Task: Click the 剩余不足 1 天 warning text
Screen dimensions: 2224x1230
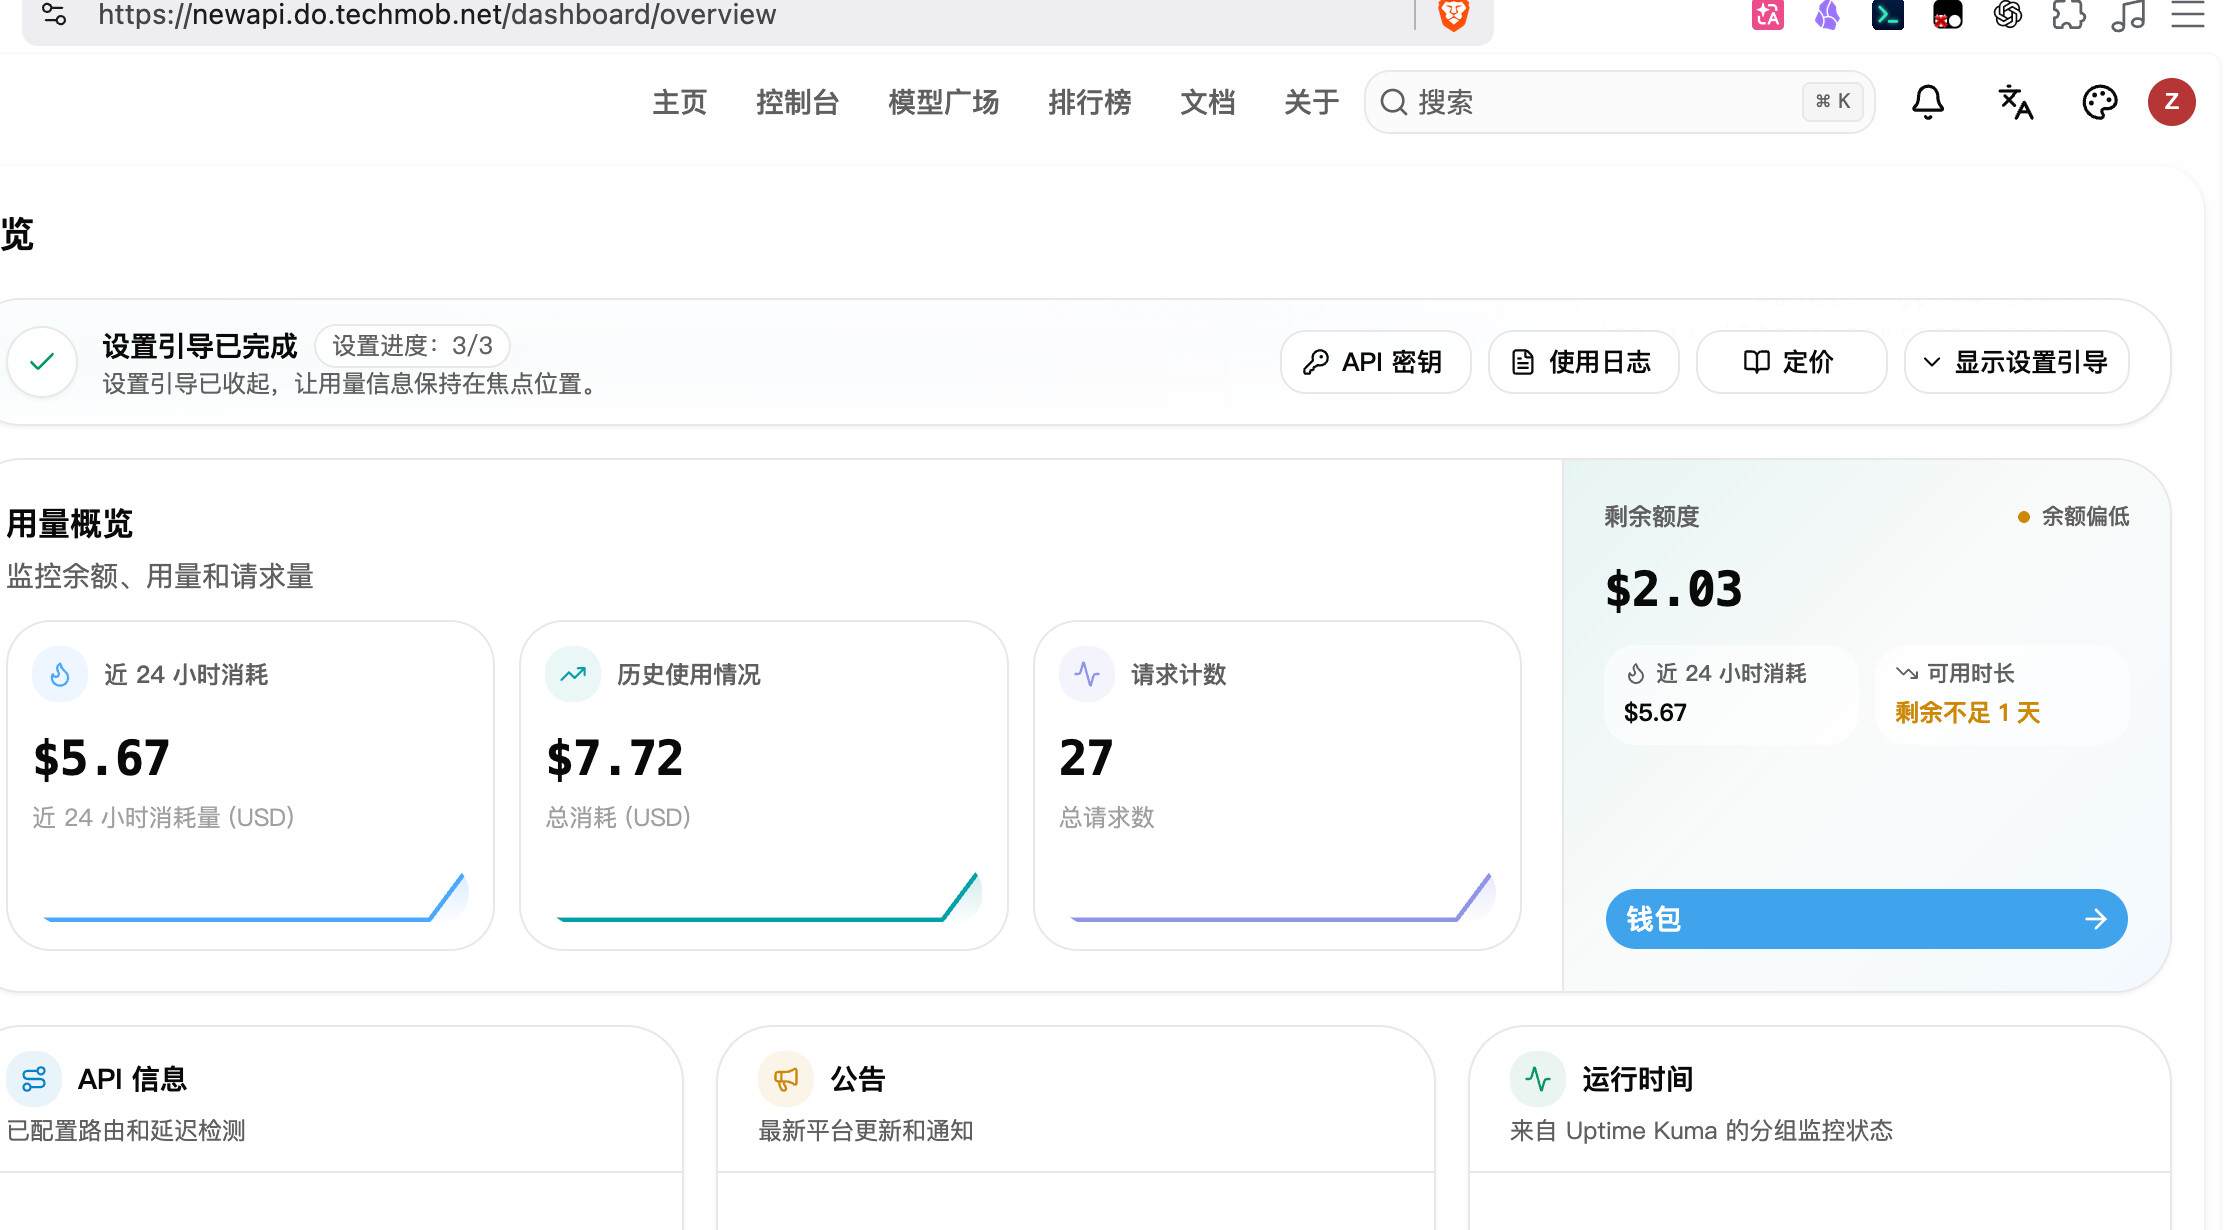Action: click(1968, 713)
